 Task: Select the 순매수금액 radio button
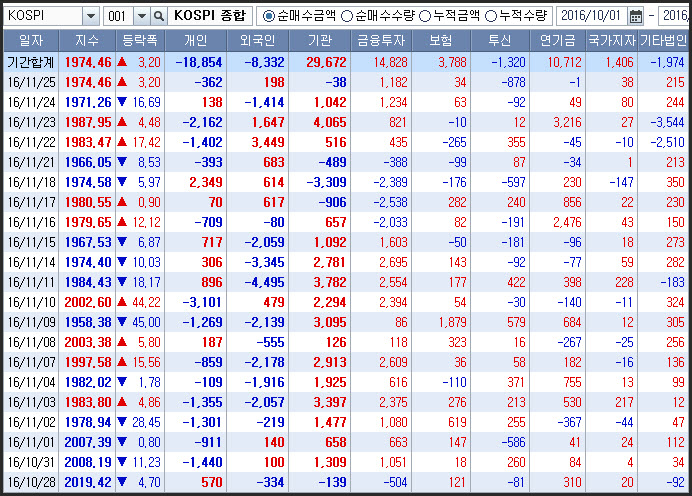(267, 16)
